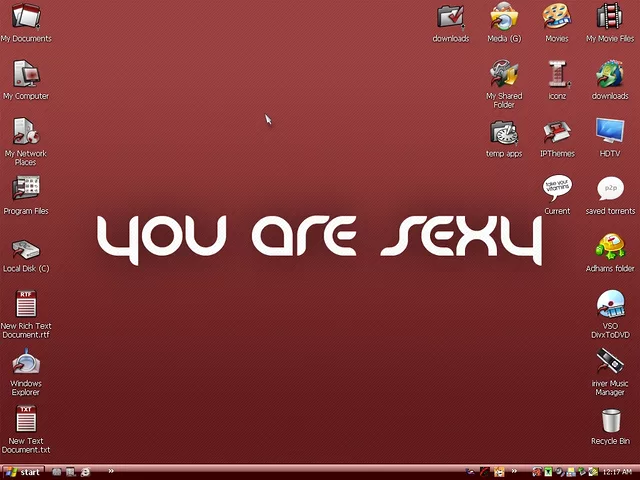
Task: Open the Local Disk (C) icon
Action: [26, 256]
